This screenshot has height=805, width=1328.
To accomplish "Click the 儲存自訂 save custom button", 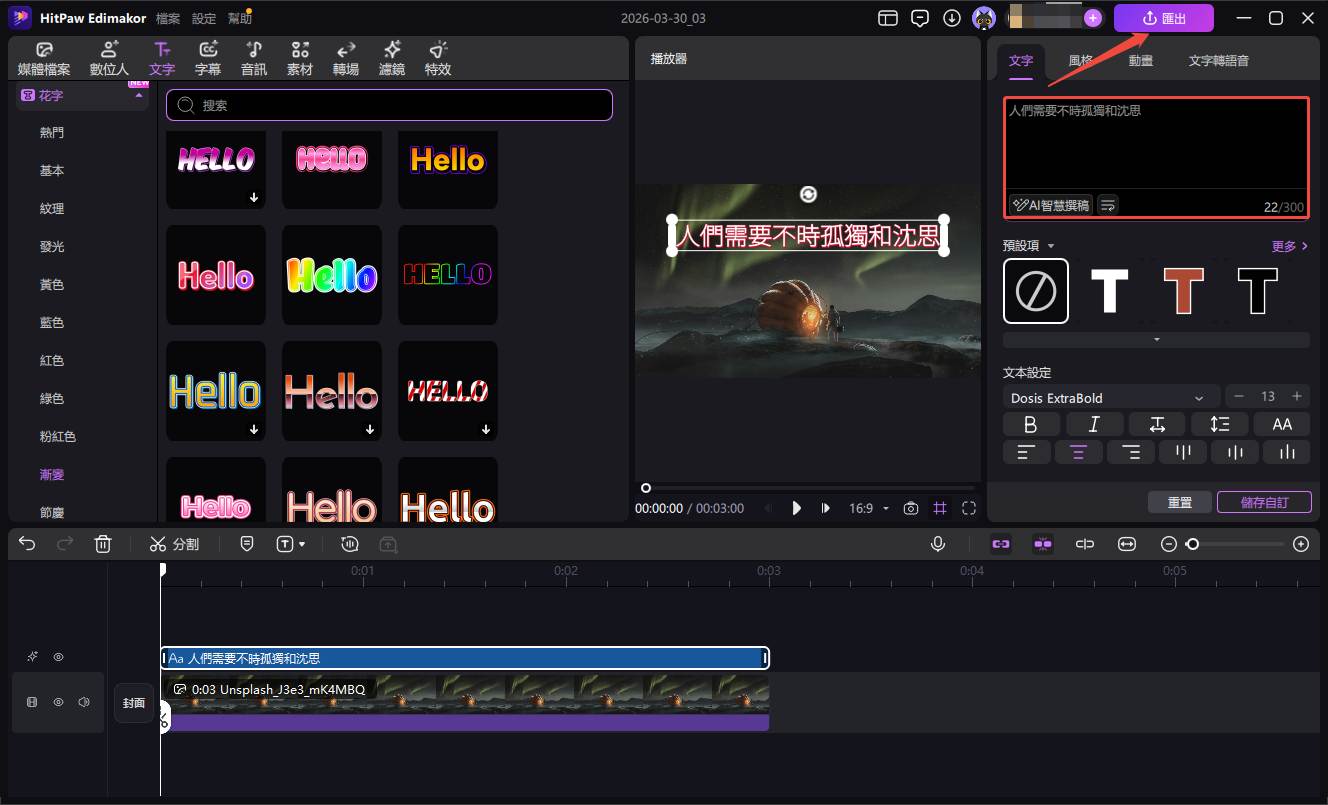I will pos(1264,502).
